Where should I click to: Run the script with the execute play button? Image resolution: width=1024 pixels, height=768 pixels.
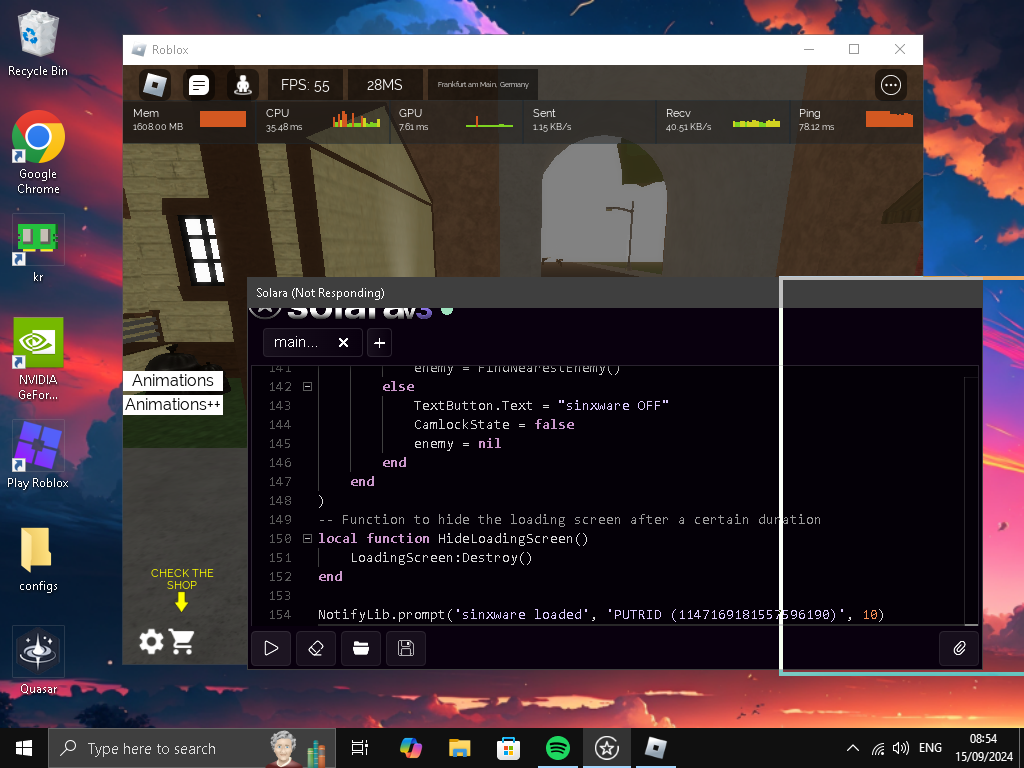271,648
